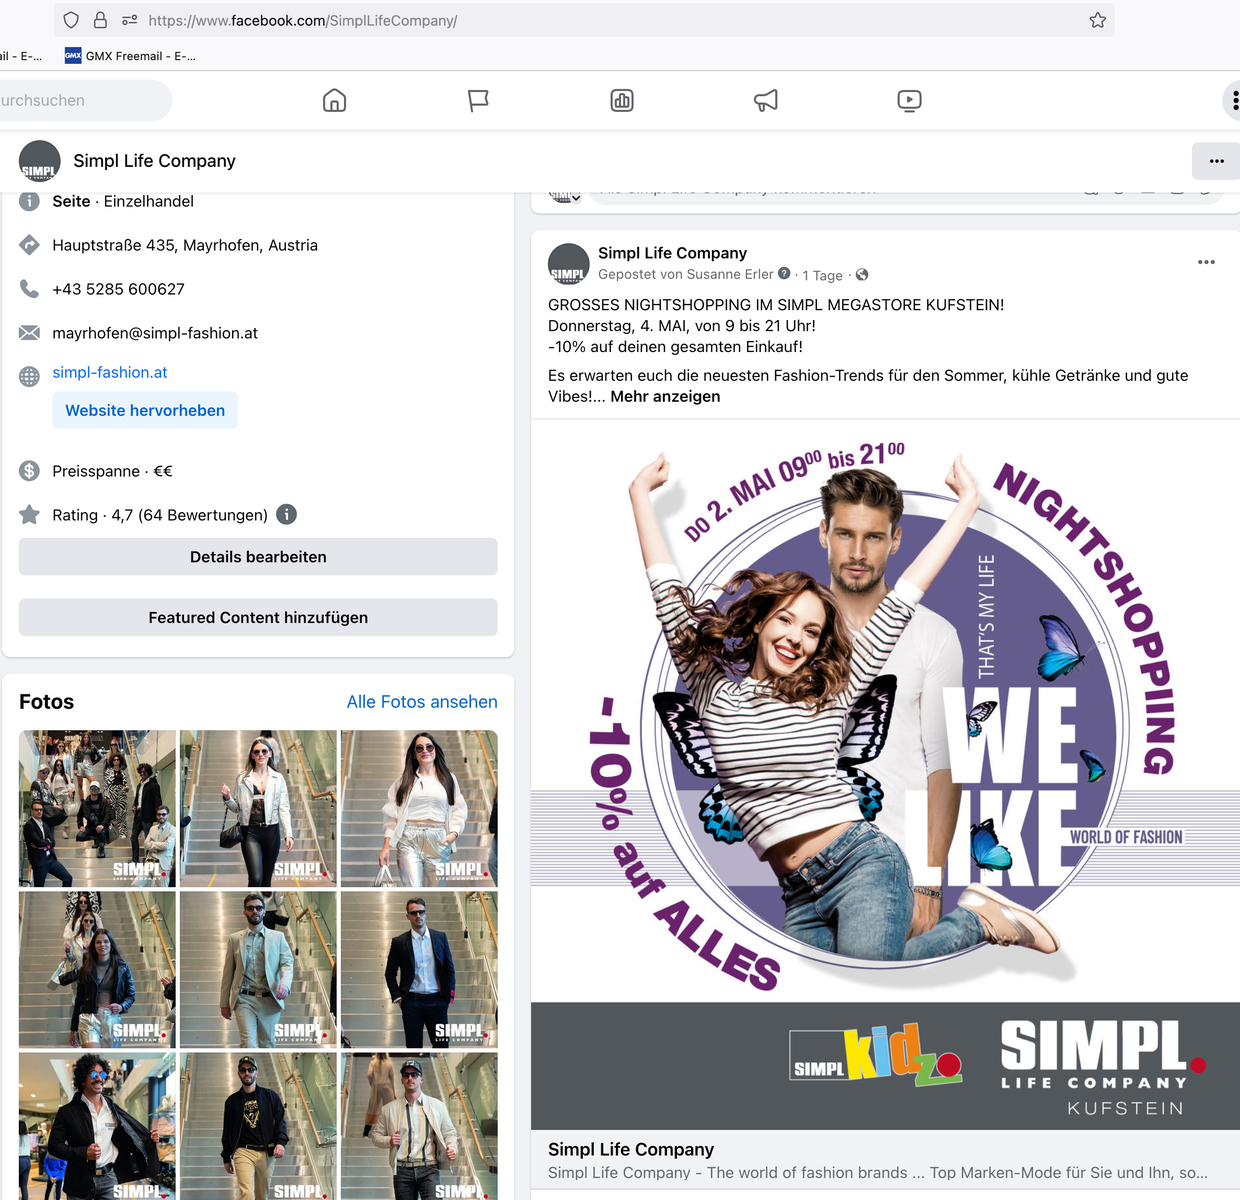Click the Rating star icon
This screenshot has height=1200, width=1240.
coord(30,515)
